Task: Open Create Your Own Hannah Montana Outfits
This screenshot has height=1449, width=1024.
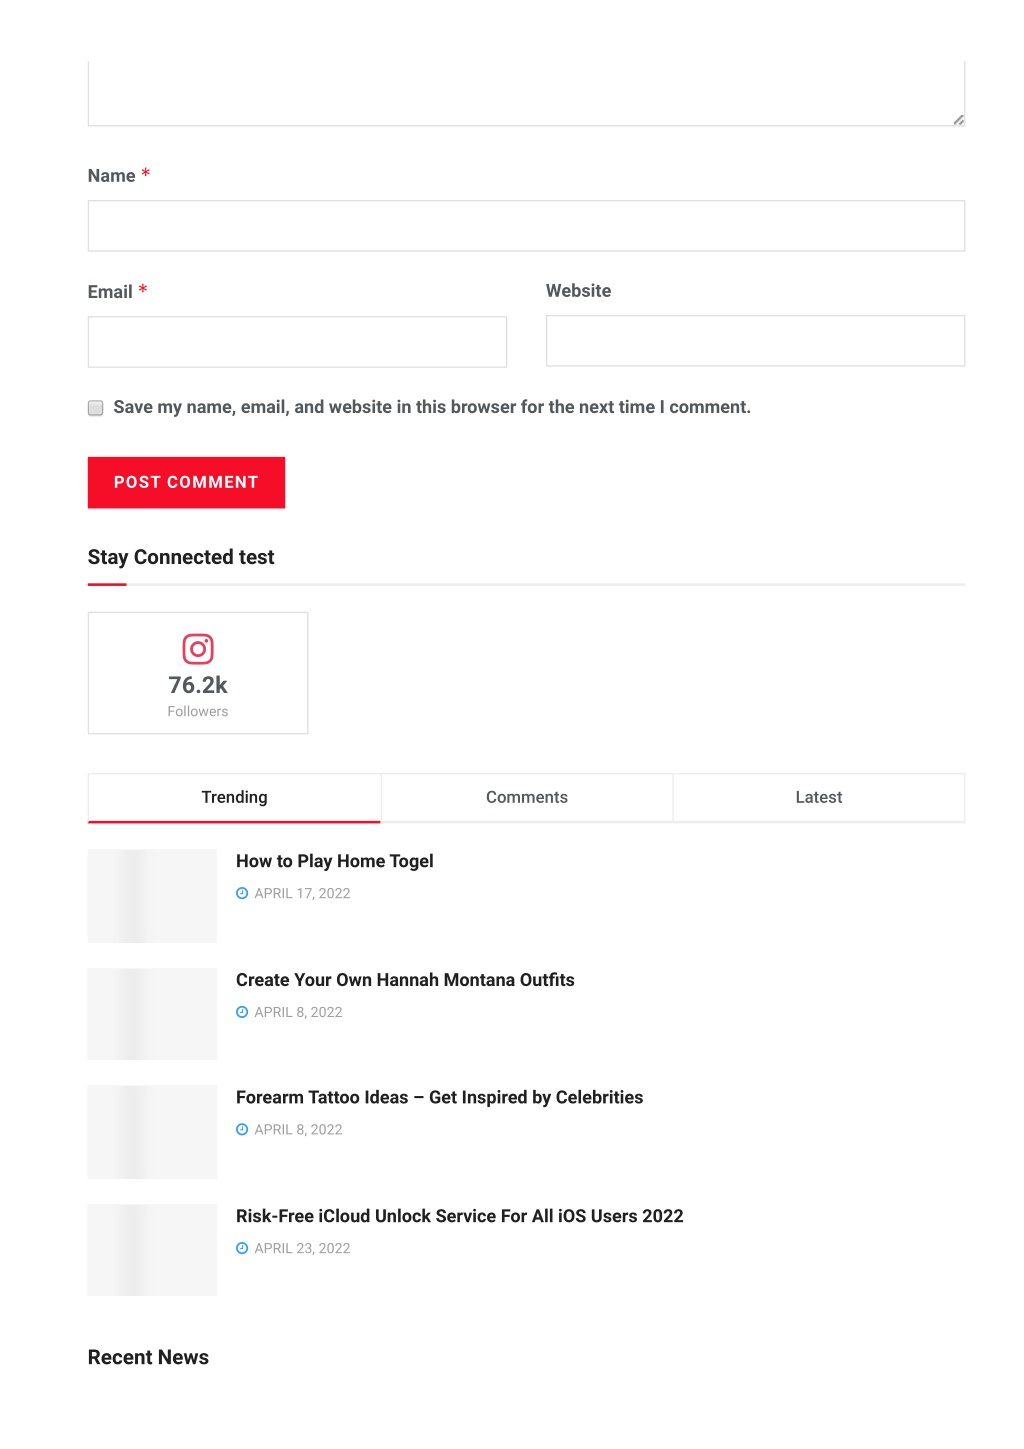Action: tap(405, 980)
